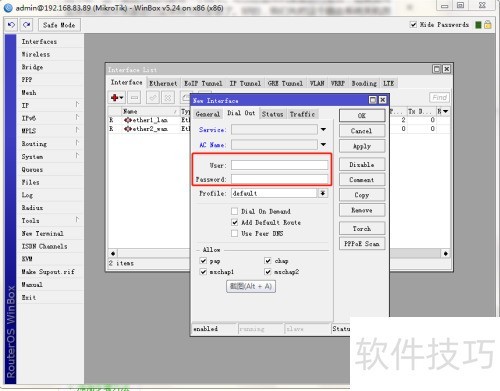Viewport: 500px width, 391px height.
Task: Click the Cancel button
Action: 362,131
